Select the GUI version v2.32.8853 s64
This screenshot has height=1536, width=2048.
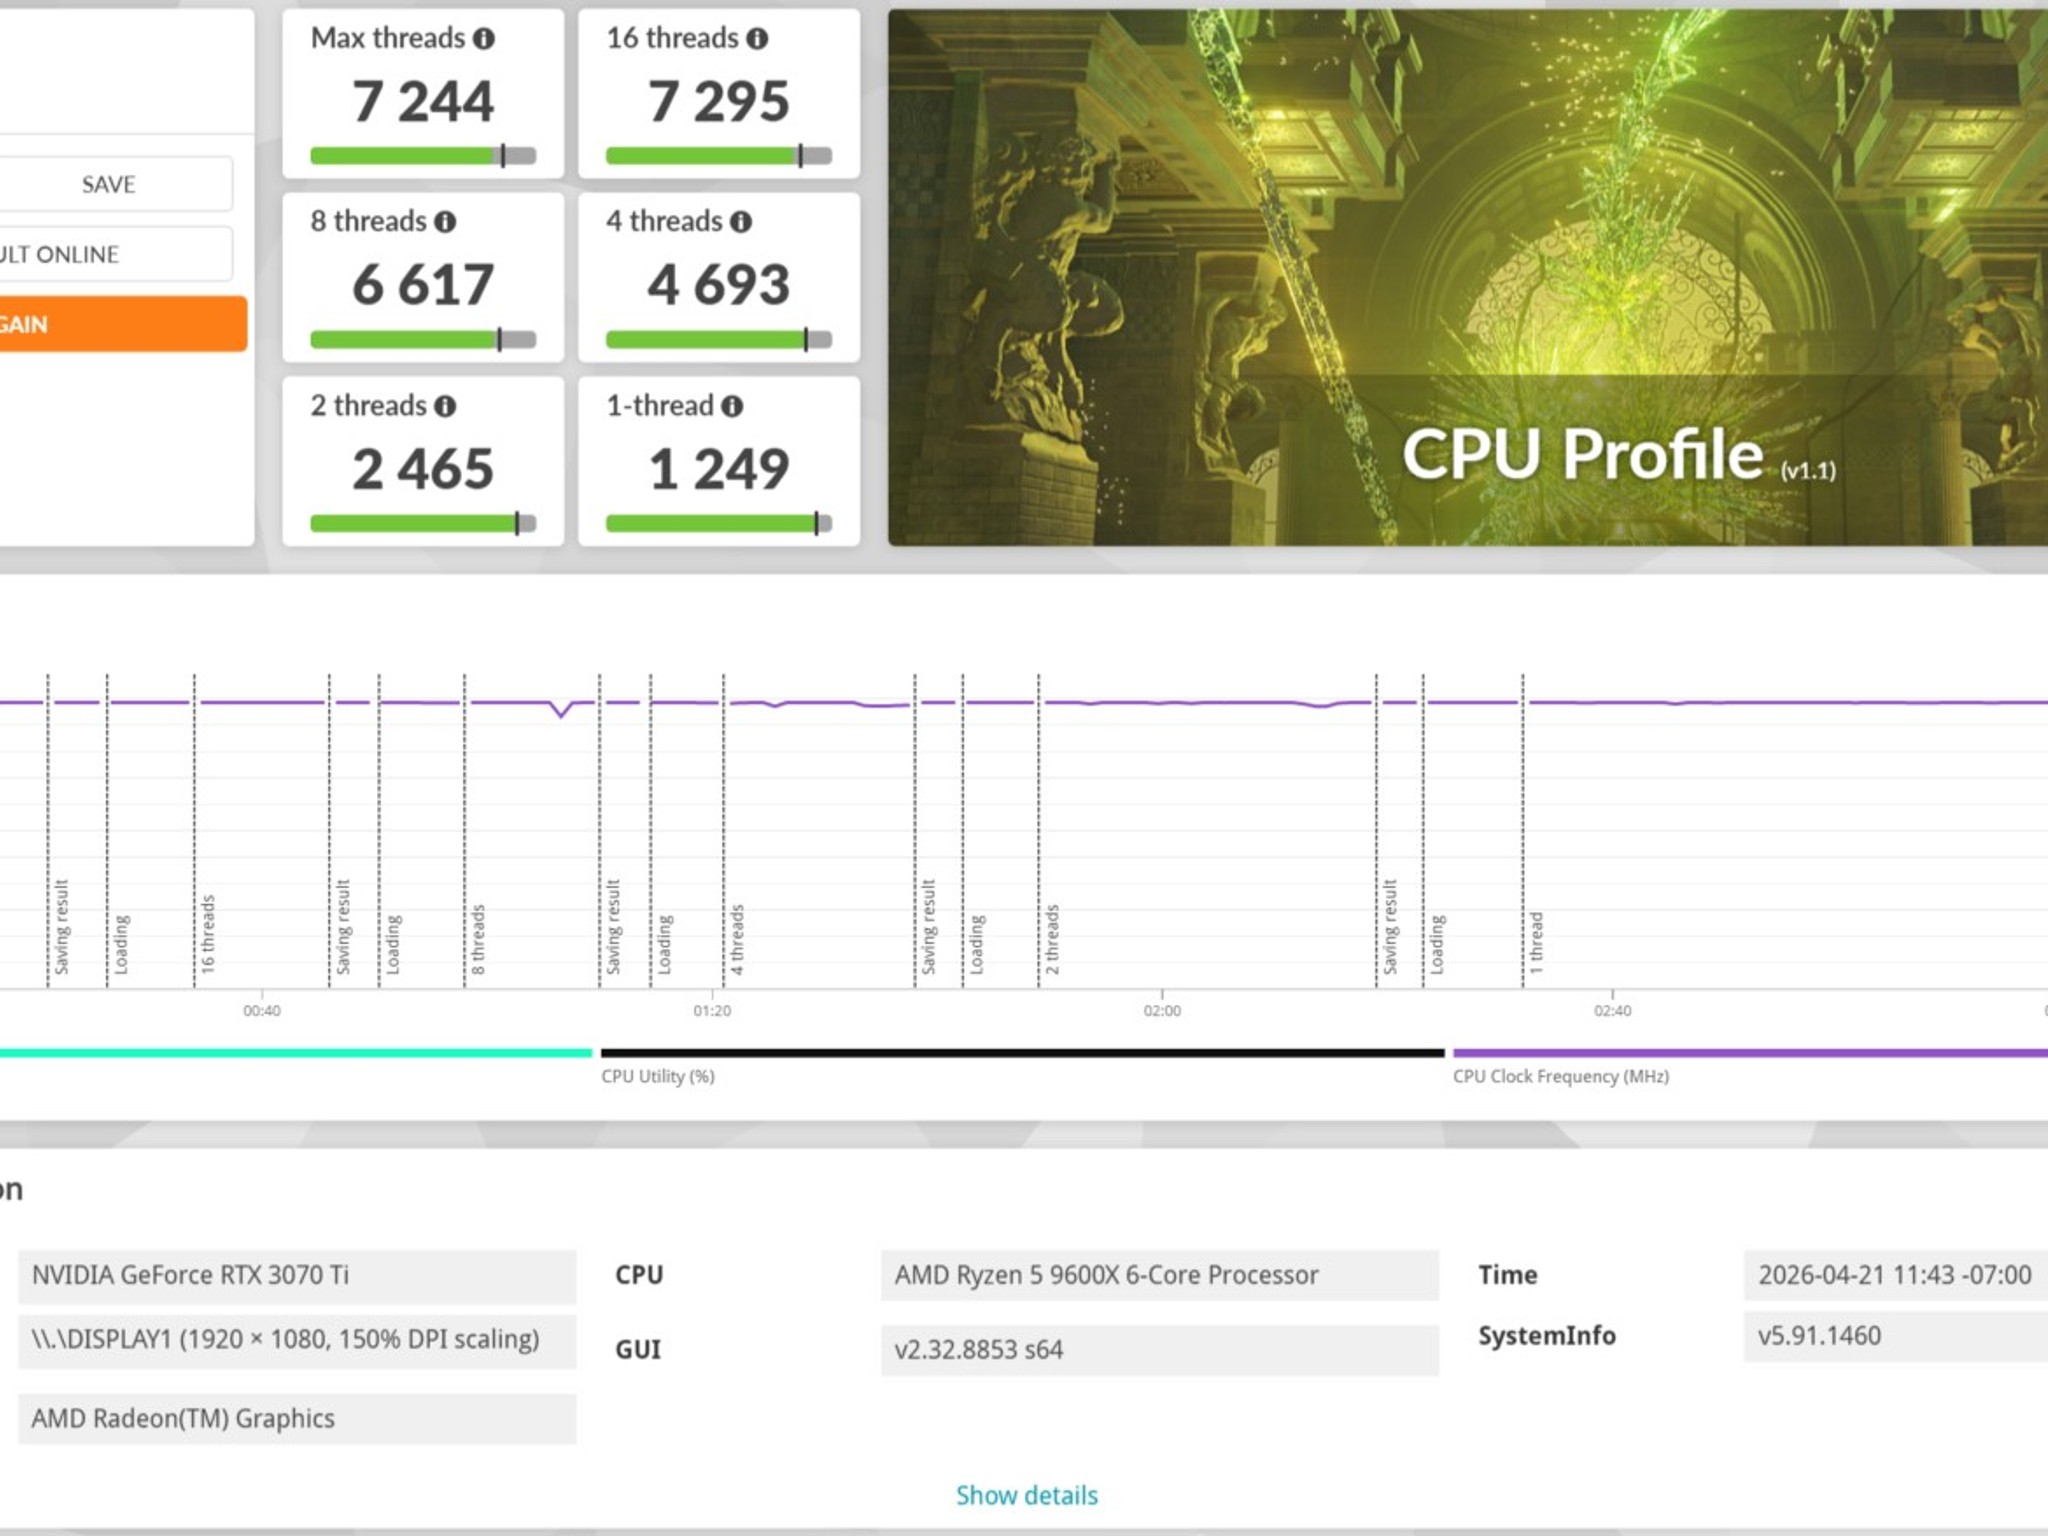coord(1160,1350)
